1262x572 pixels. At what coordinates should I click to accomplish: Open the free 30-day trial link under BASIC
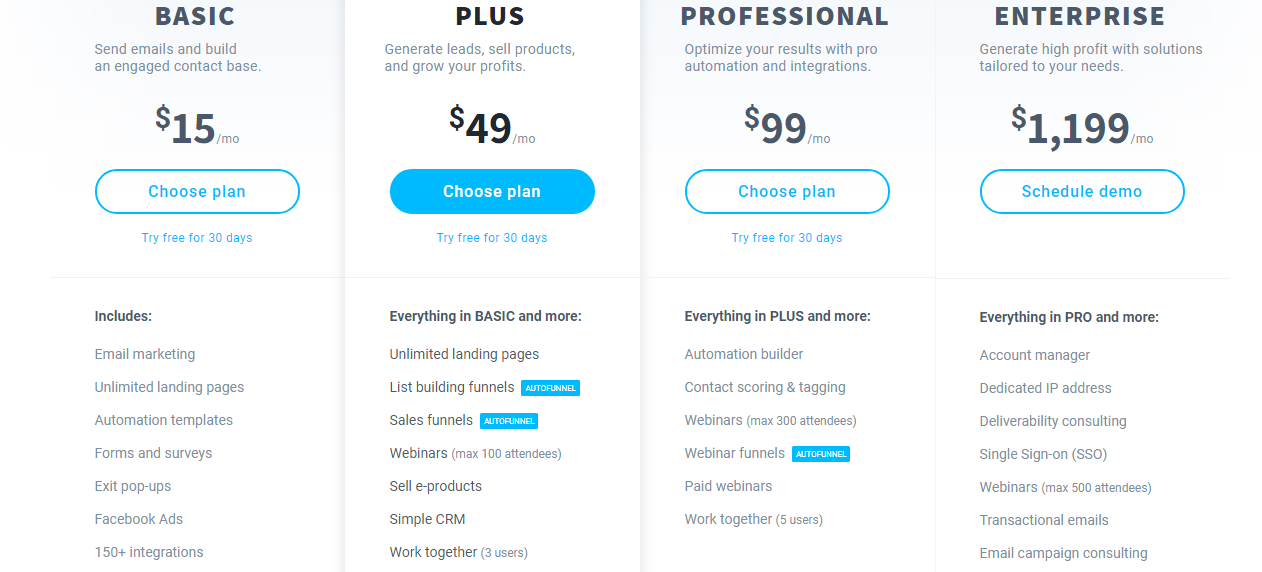tap(197, 238)
